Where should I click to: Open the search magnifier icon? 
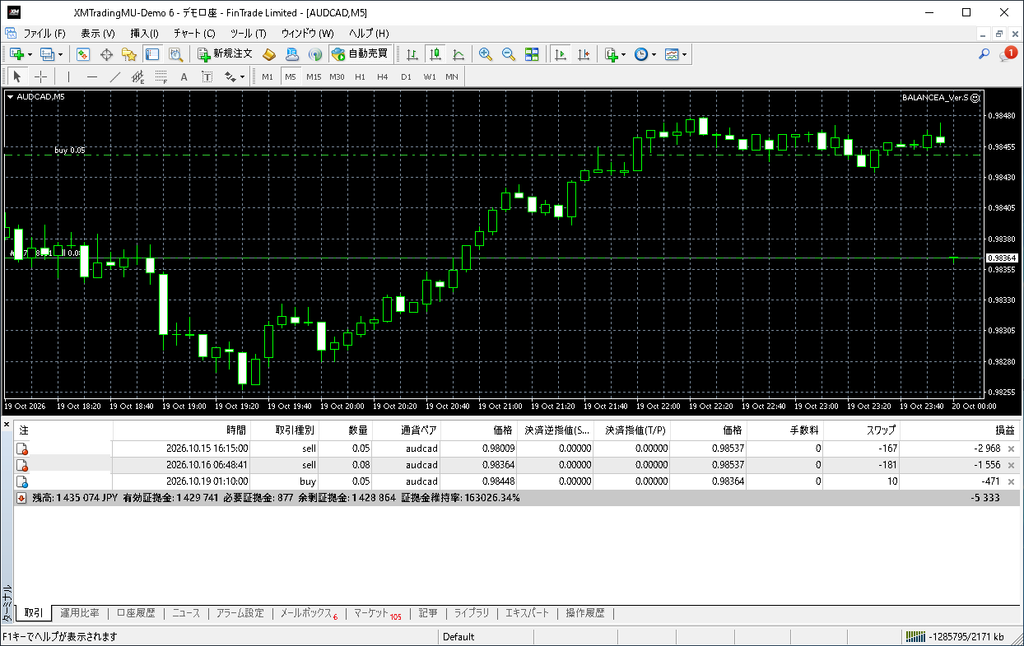(984, 54)
